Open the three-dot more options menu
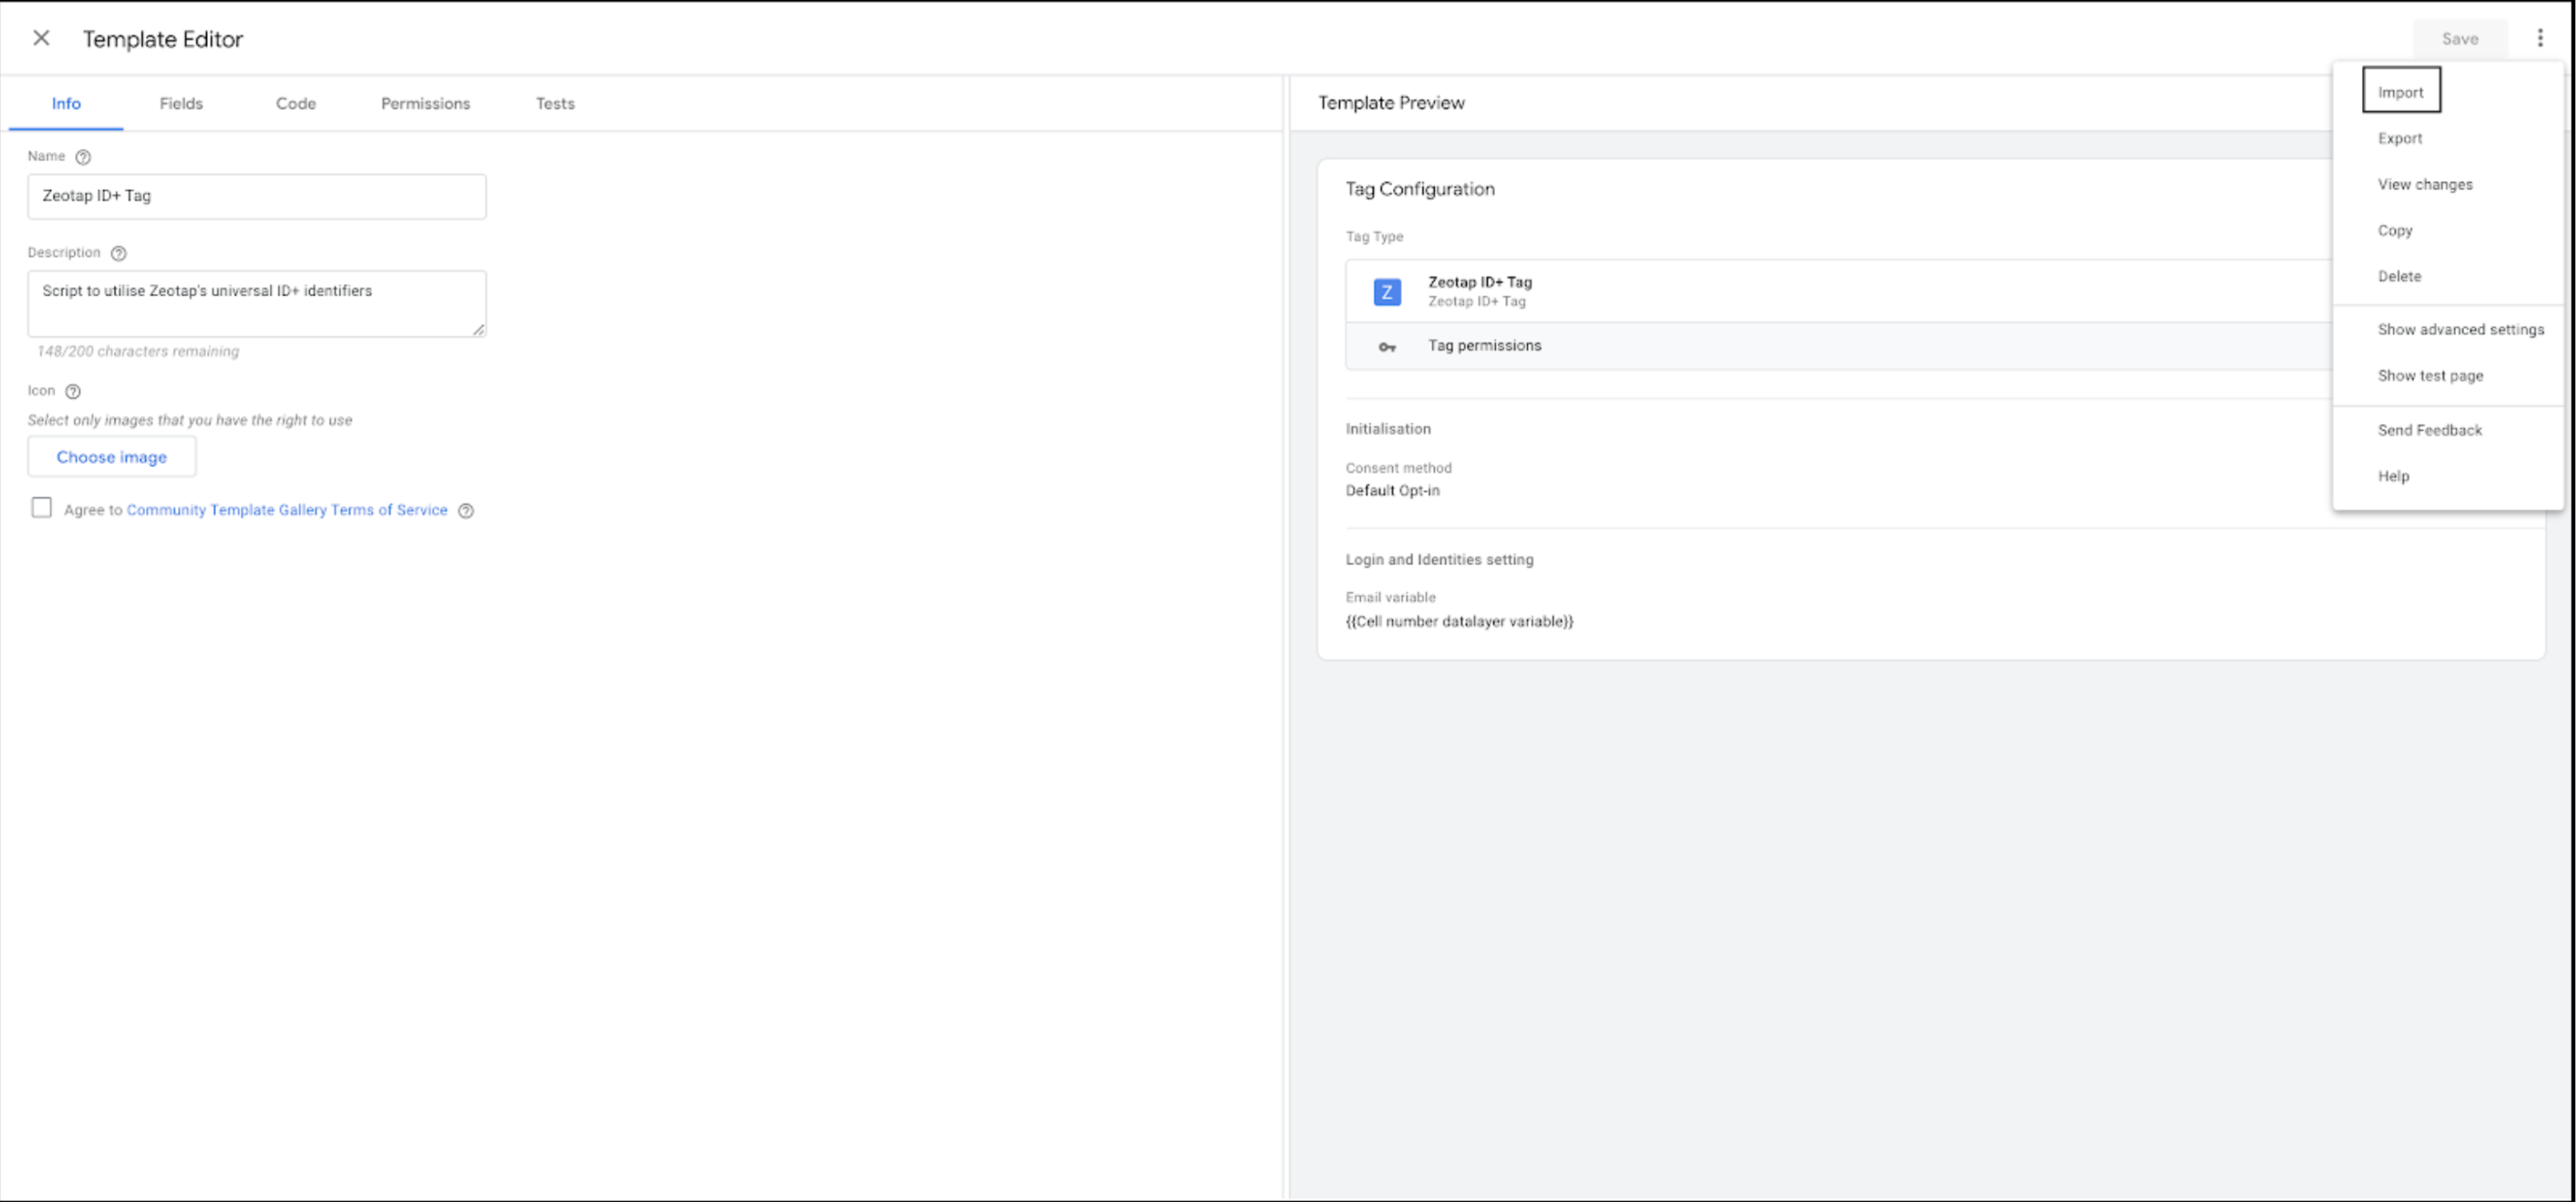2576x1202 pixels. pos(2540,38)
